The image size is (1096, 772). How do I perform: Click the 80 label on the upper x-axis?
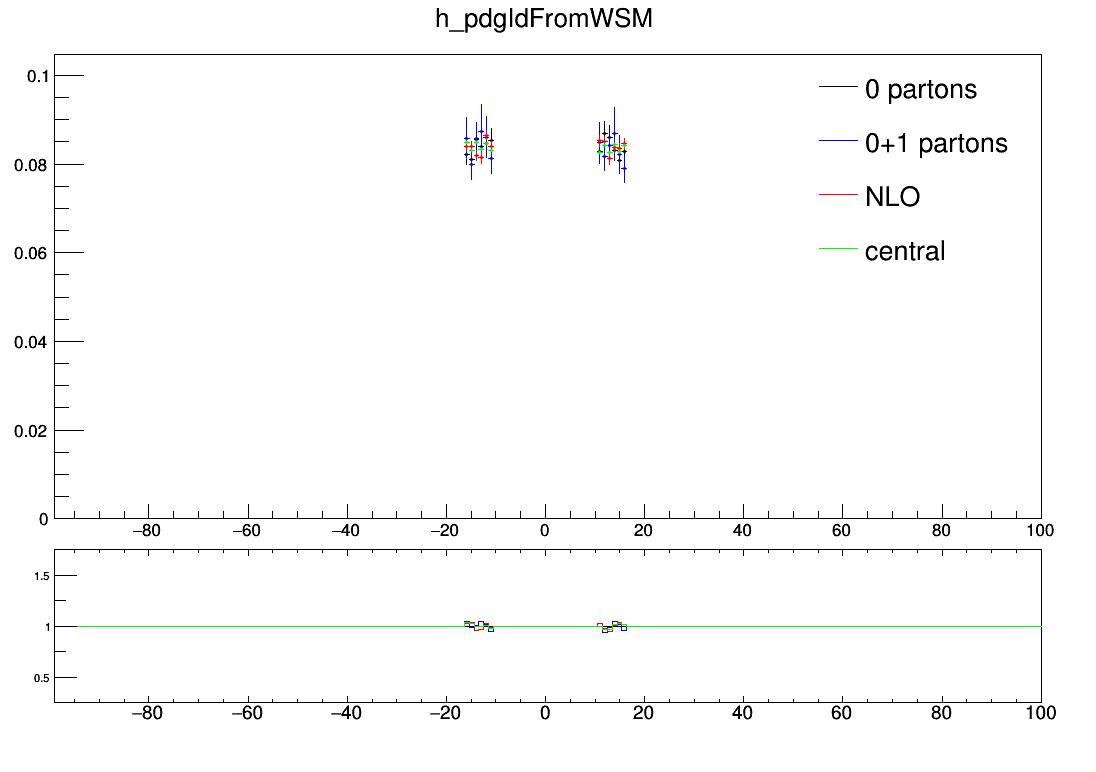[942, 531]
